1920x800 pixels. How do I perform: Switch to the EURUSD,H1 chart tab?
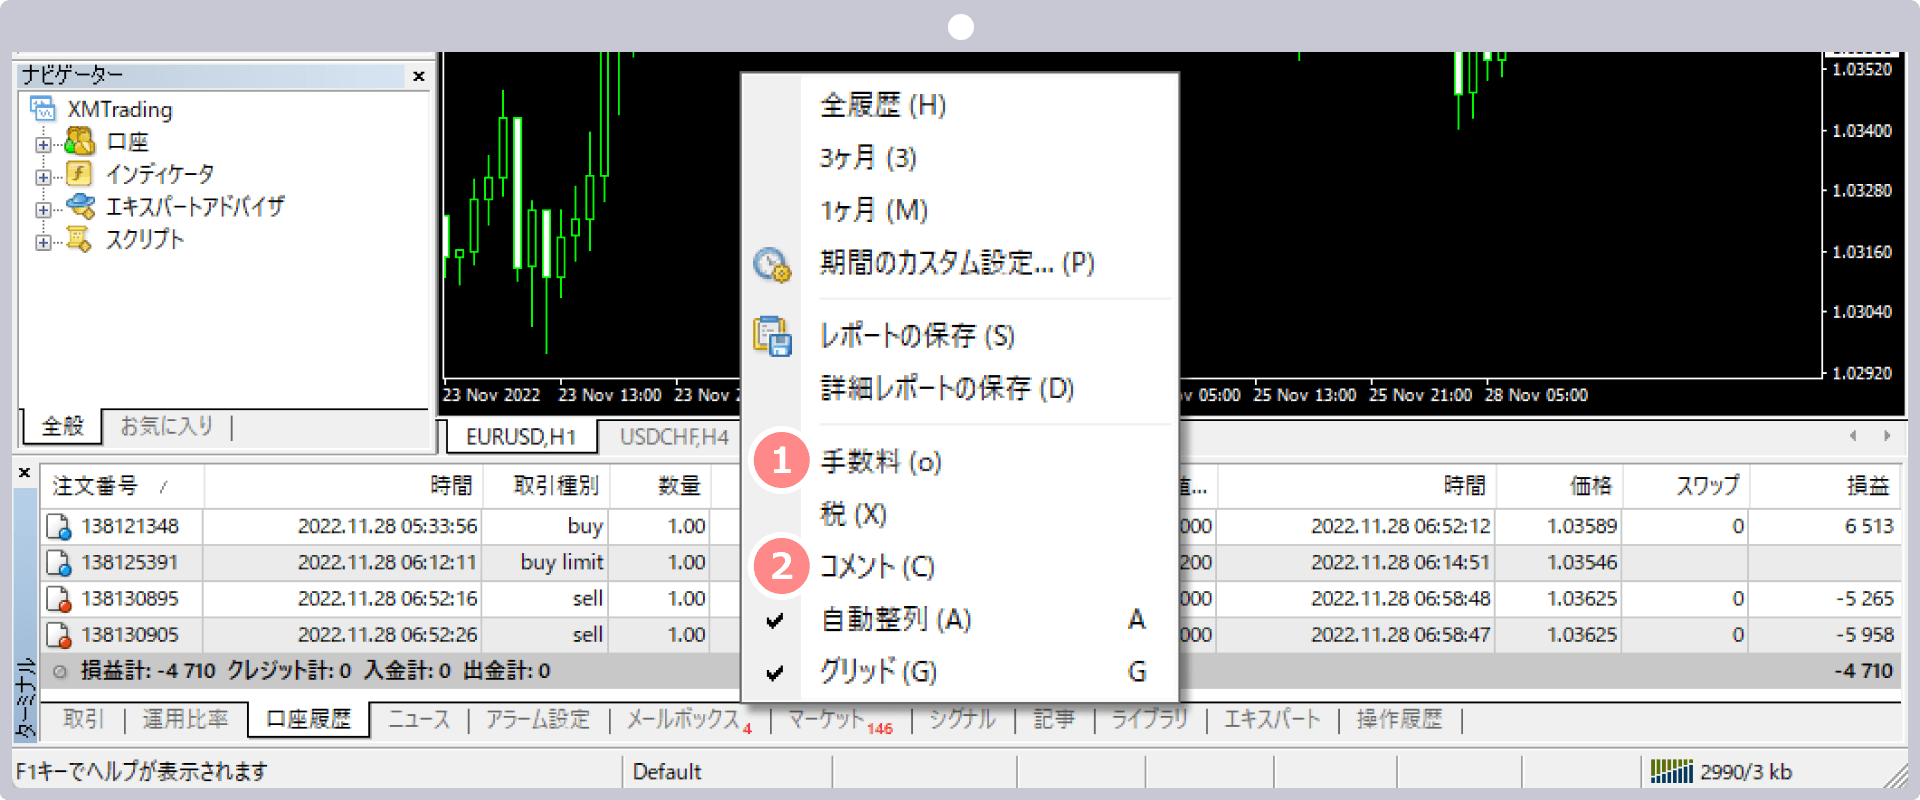click(521, 437)
